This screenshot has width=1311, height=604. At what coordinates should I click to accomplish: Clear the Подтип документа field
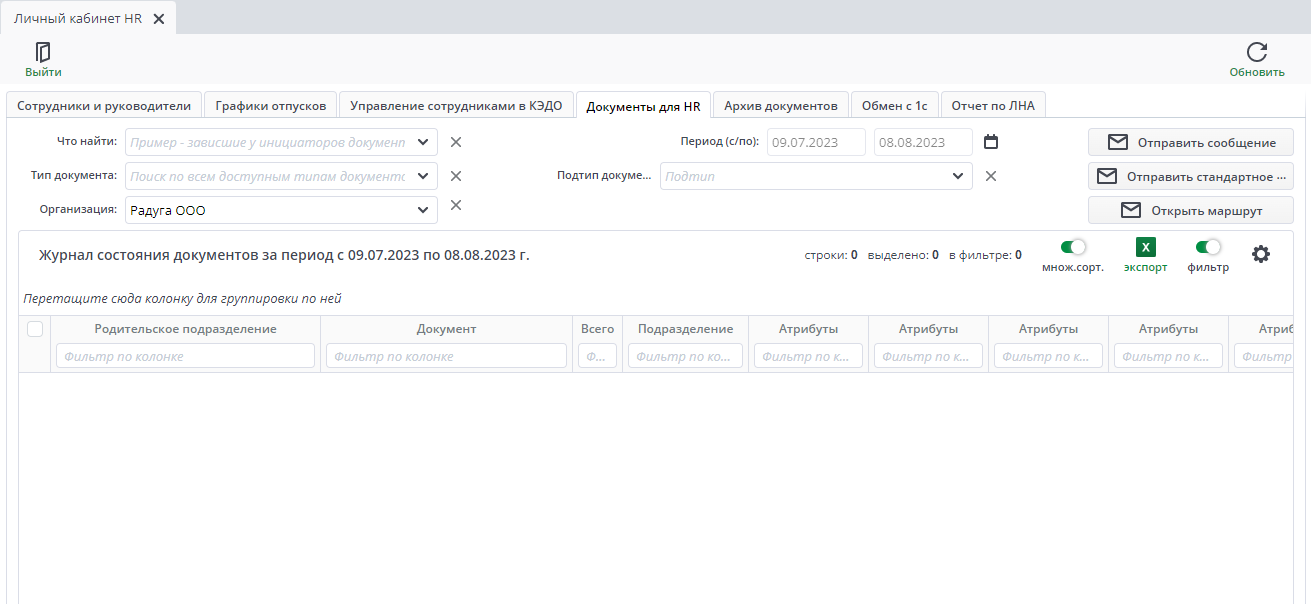(x=991, y=176)
